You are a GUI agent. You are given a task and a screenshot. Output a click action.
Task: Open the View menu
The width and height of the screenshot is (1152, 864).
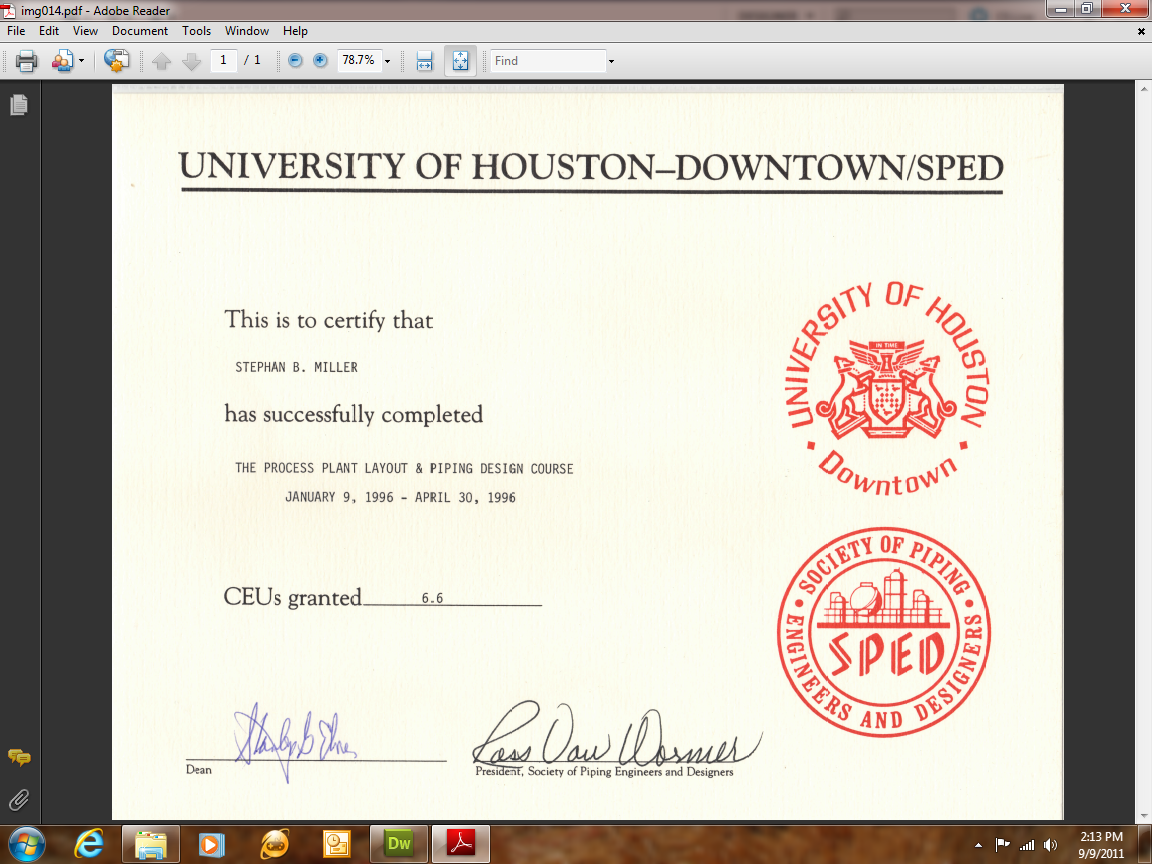pos(85,31)
